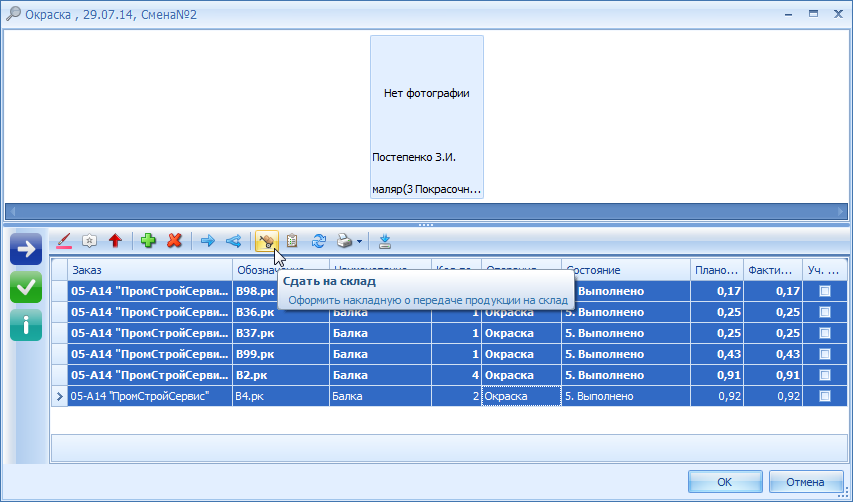Toggle checkbox in the B37.рк row
This screenshot has width=853, height=502.
click(825, 333)
